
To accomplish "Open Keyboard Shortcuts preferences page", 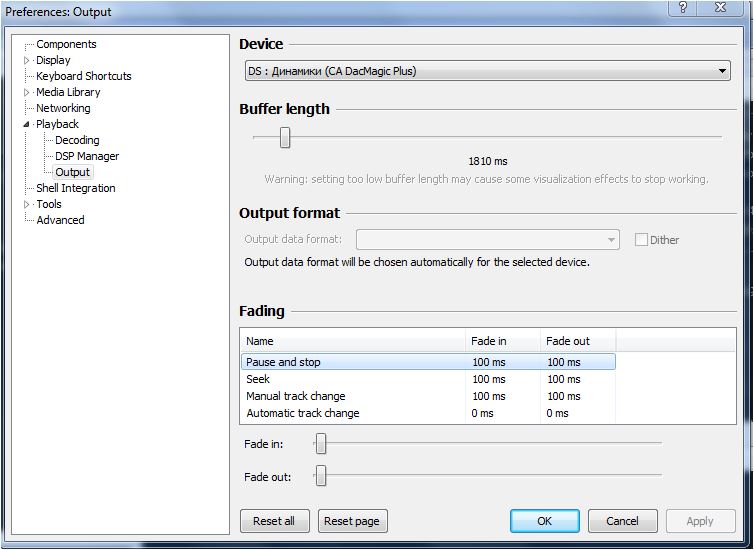I will click(83, 76).
